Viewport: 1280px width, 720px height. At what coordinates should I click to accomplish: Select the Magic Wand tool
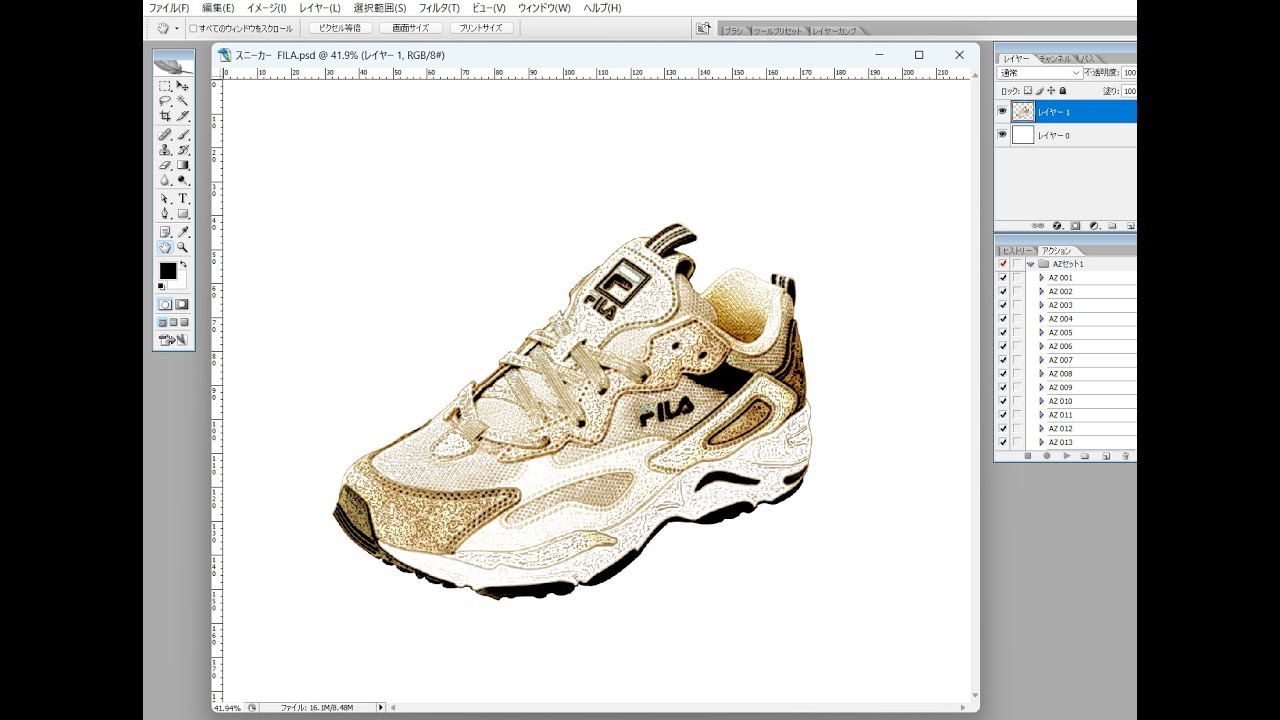tap(183, 101)
